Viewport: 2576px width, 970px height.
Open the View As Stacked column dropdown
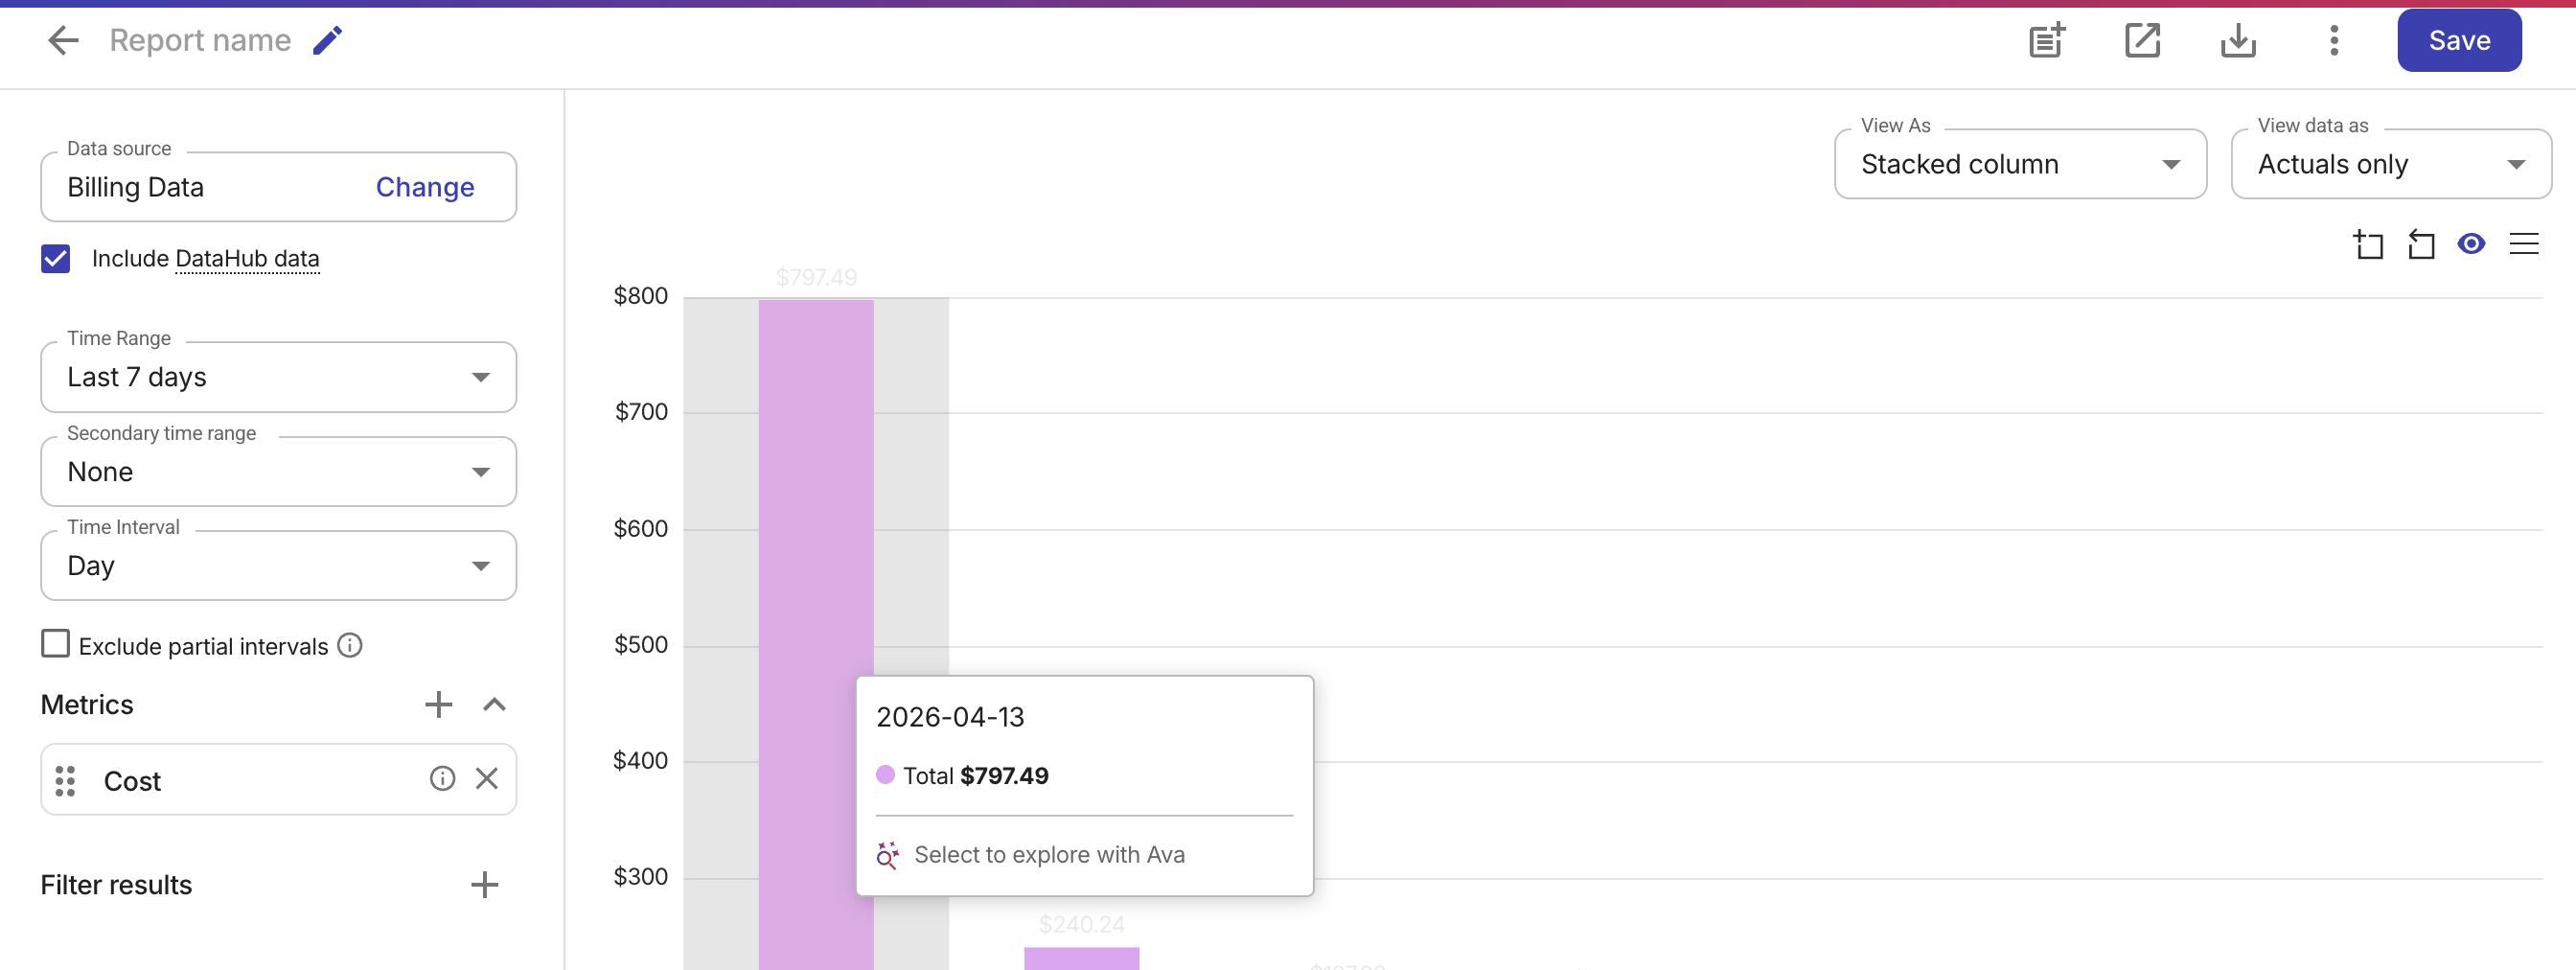click(x=2019, y=164)
